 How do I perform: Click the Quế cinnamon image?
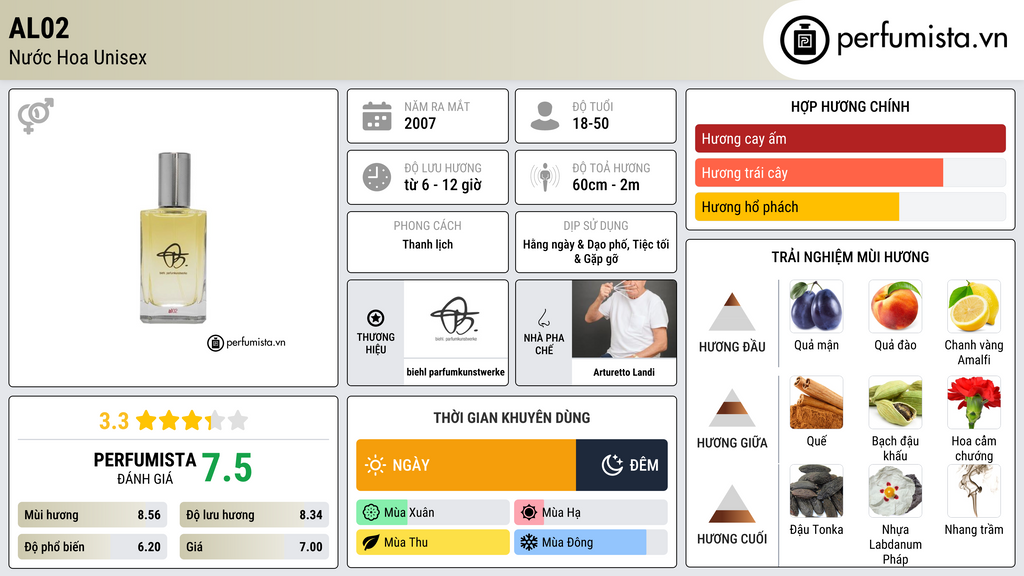[x=816, y=402]
